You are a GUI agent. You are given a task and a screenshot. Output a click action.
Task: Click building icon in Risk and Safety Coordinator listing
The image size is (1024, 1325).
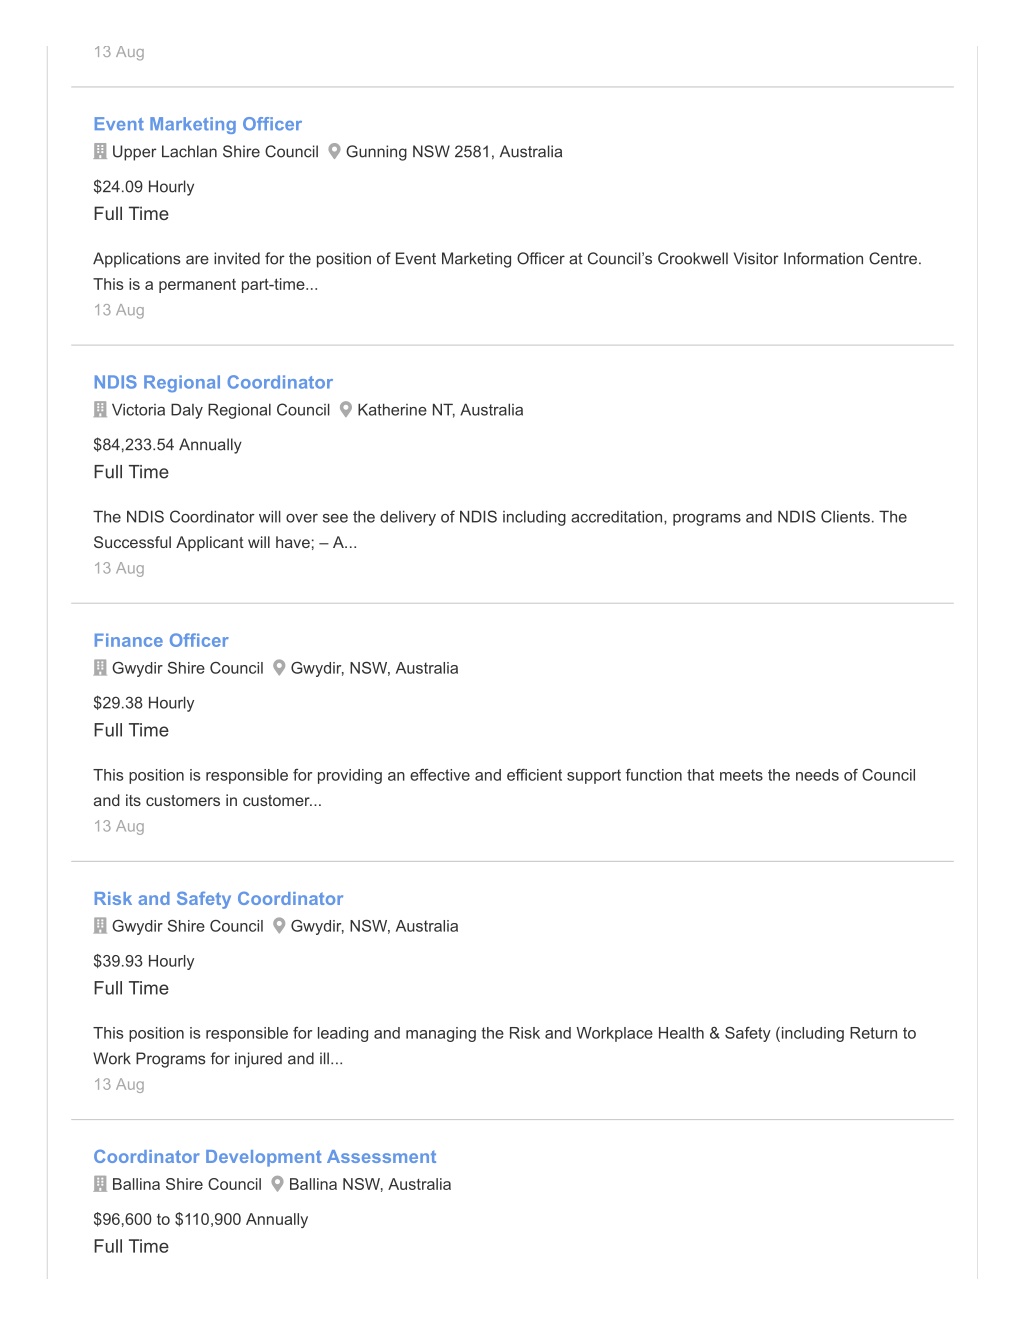(100, 925)
